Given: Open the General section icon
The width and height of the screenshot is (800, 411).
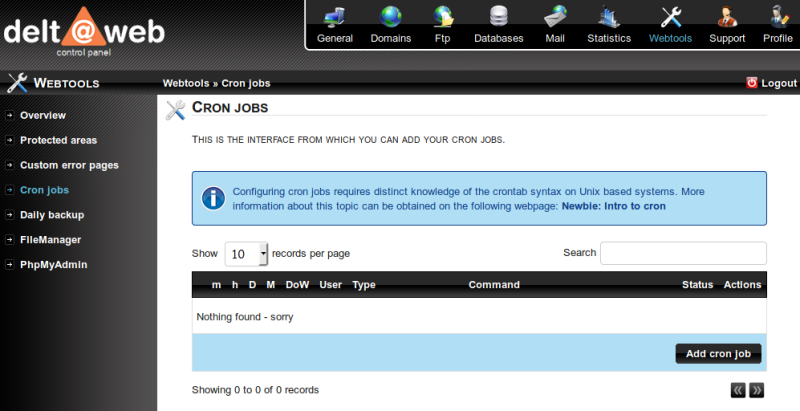Looking at the screenshot, I should [x=335, y=18].
